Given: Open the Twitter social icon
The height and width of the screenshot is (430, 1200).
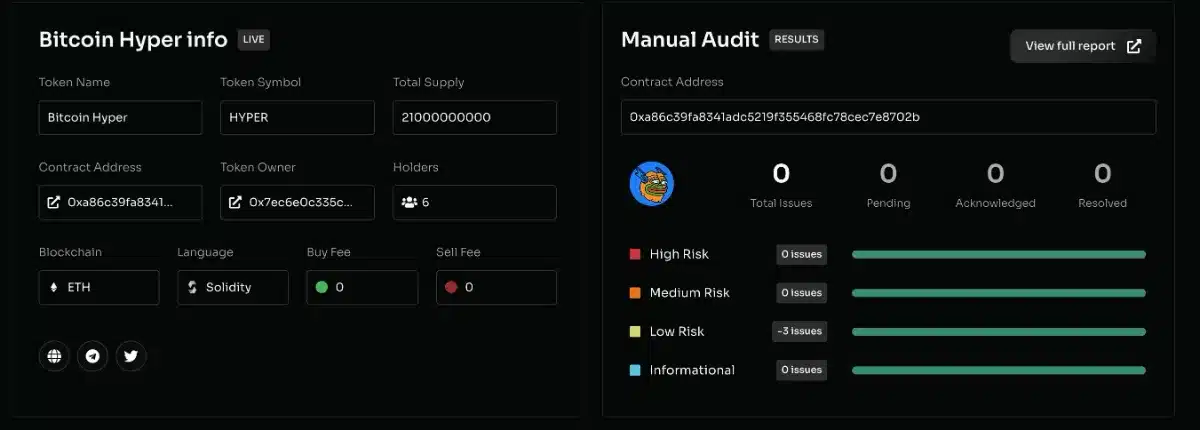Looking at the screenshot, I should coord(131,356).
